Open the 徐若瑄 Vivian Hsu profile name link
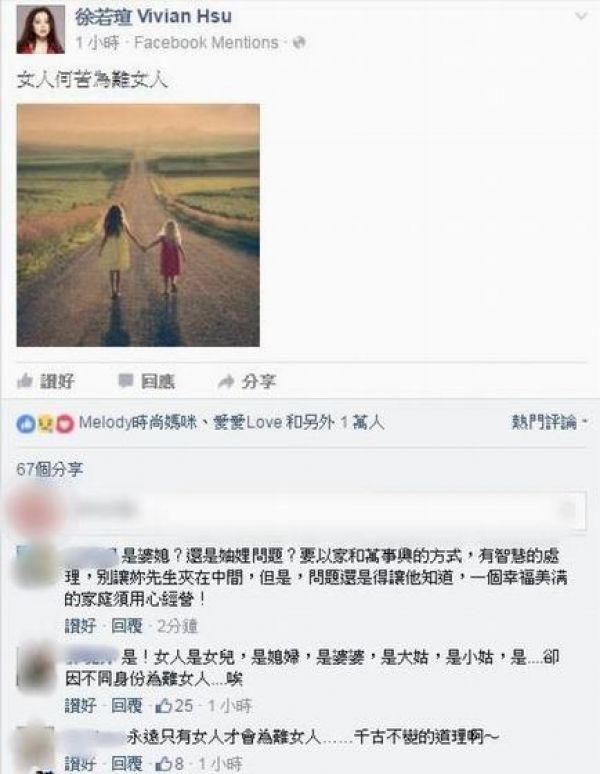 coord(153,16)
